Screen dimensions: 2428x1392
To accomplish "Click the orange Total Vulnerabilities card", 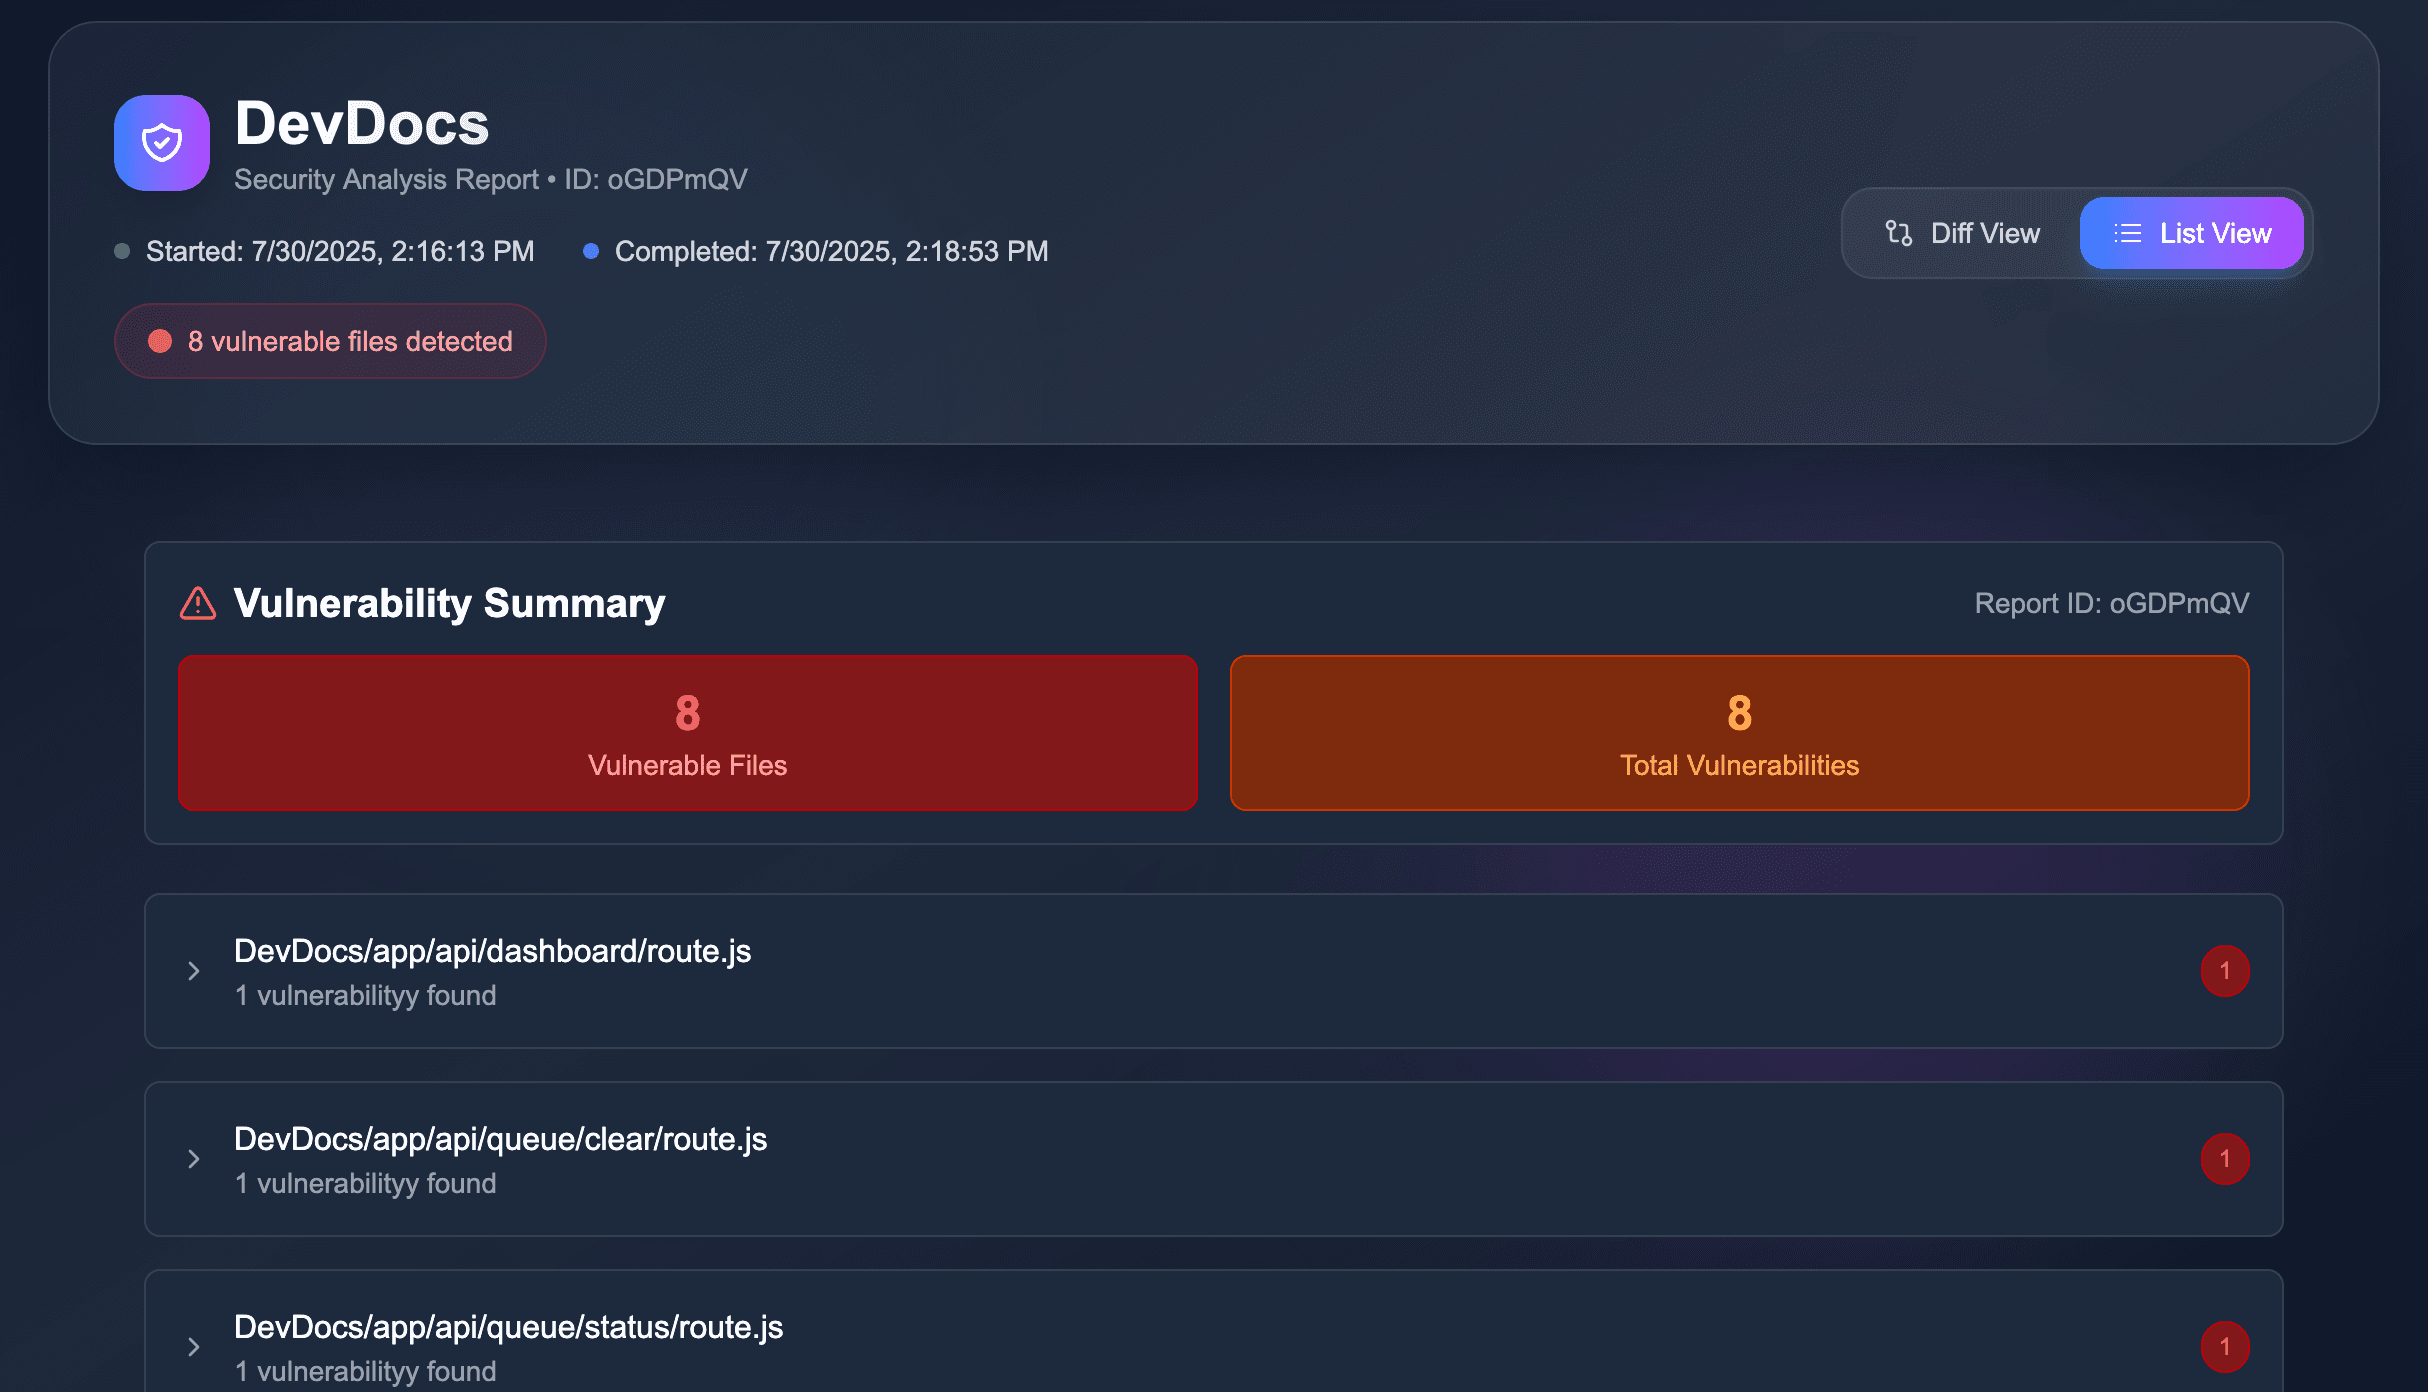I will 1739,733.
